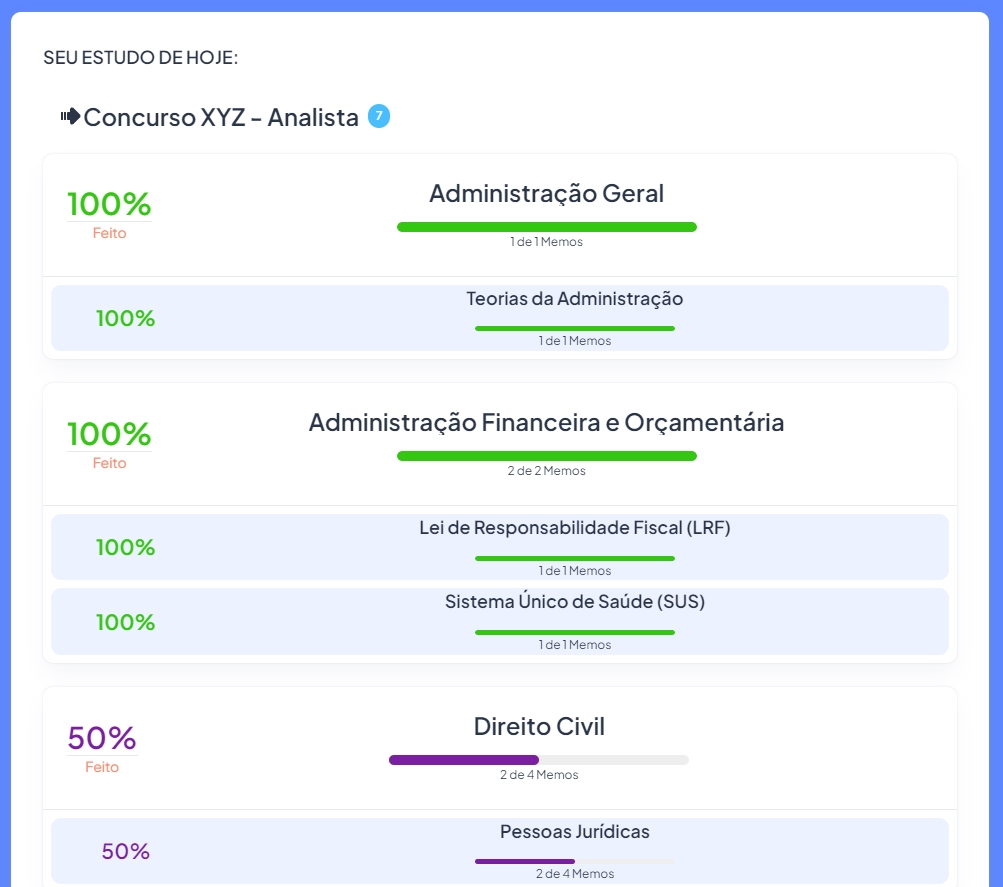Viewport: 1003px width, 887px height.
Task: Click Administração Financeira e Orçamentária progress bar
Action: click(546, 456)
